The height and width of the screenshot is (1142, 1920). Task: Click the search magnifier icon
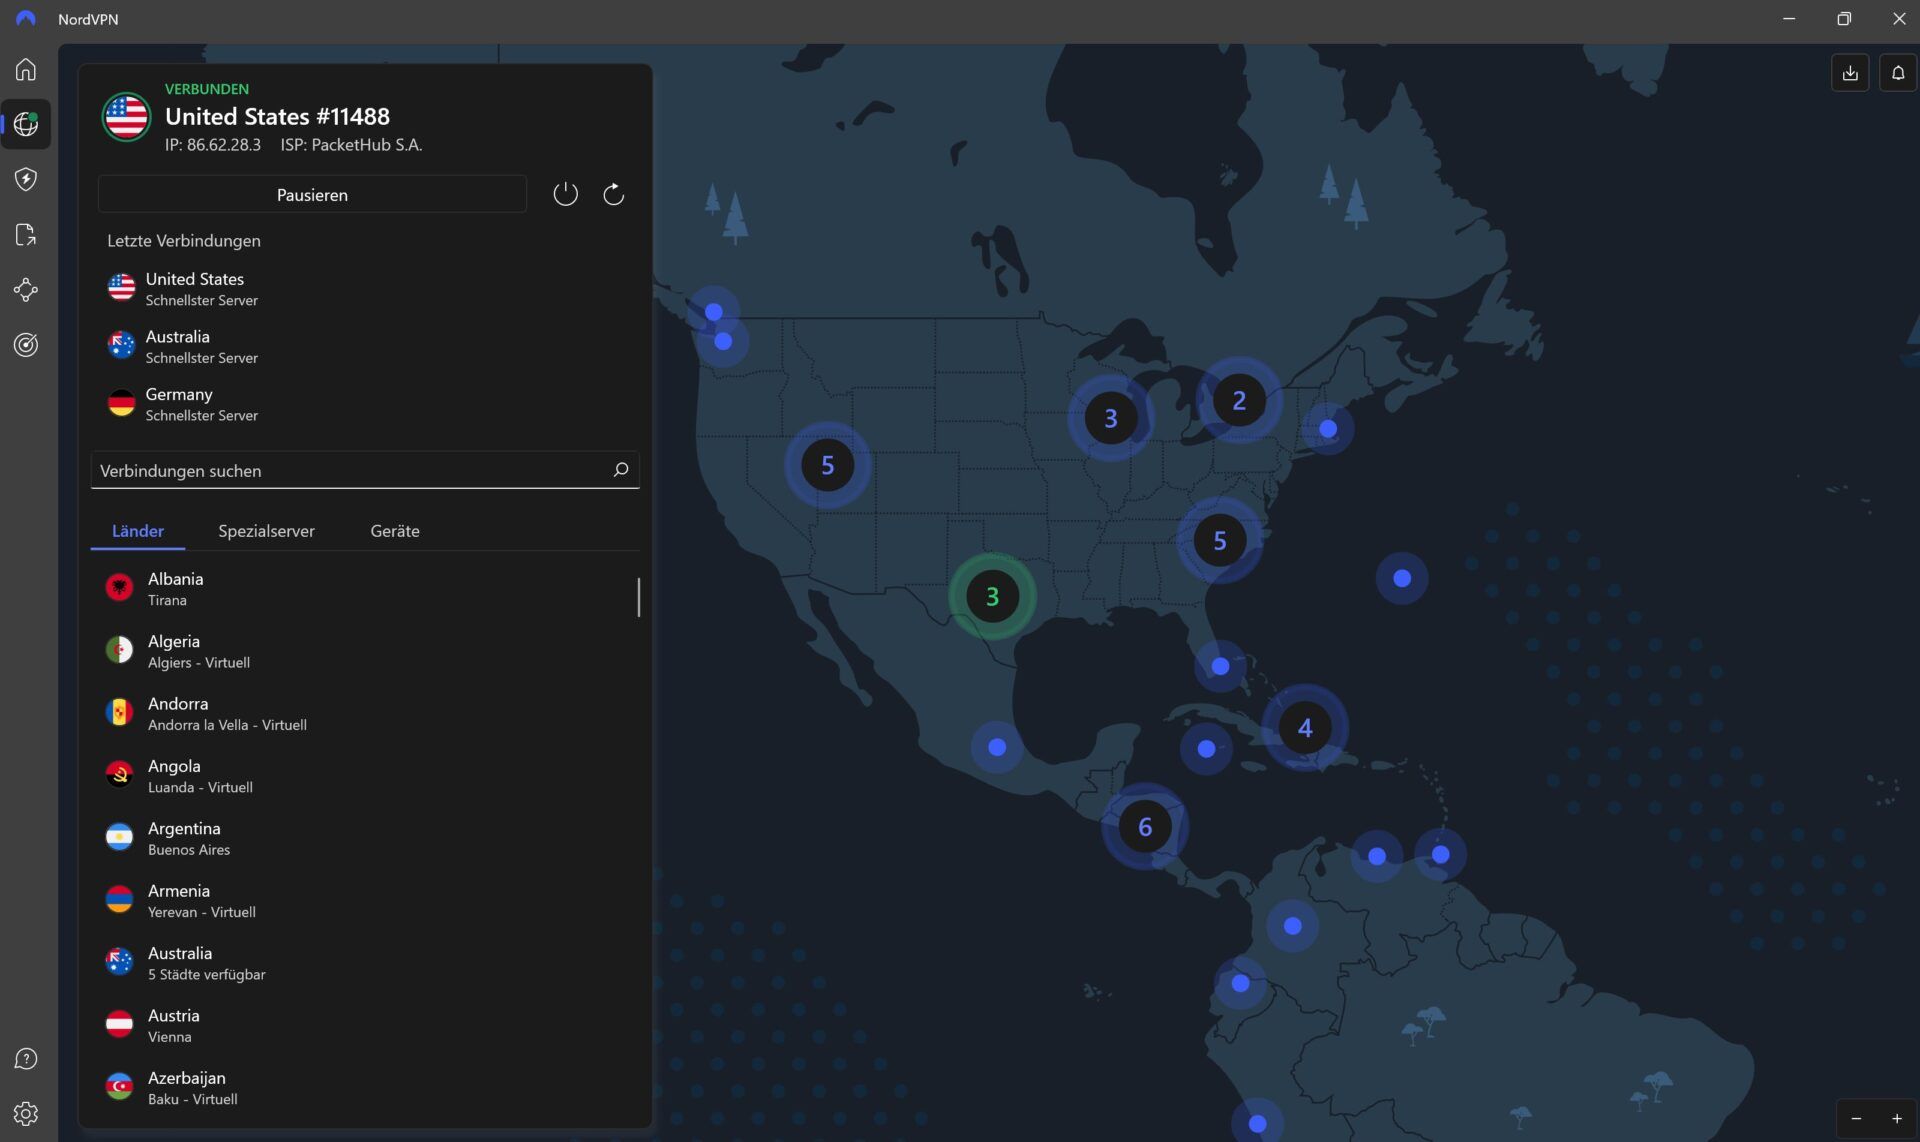click(621, 469)
